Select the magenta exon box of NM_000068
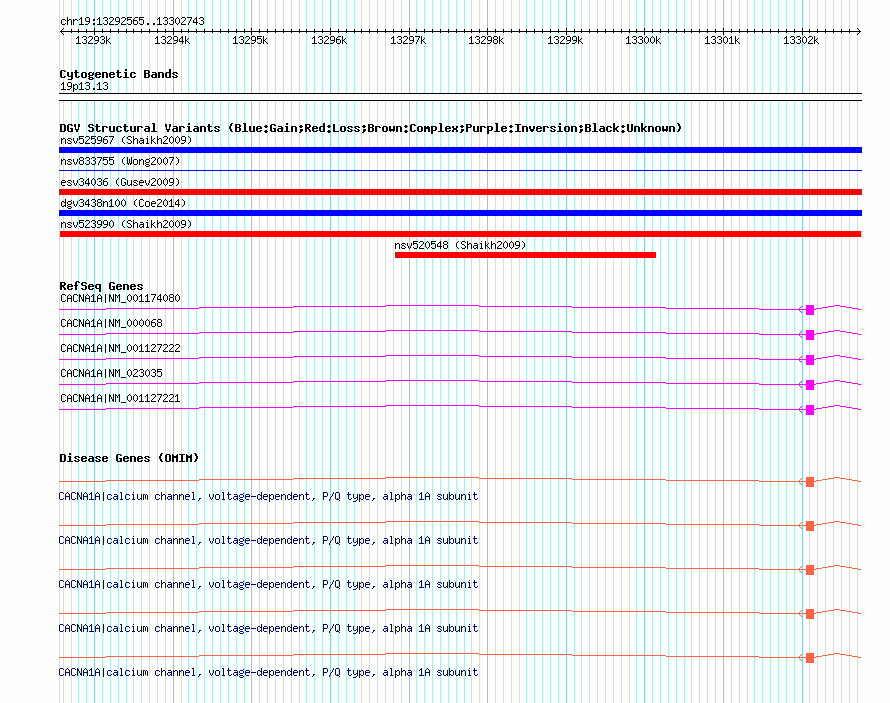This screenshot has width=890, height=703. pyautogui.click(x=810, y=335)
